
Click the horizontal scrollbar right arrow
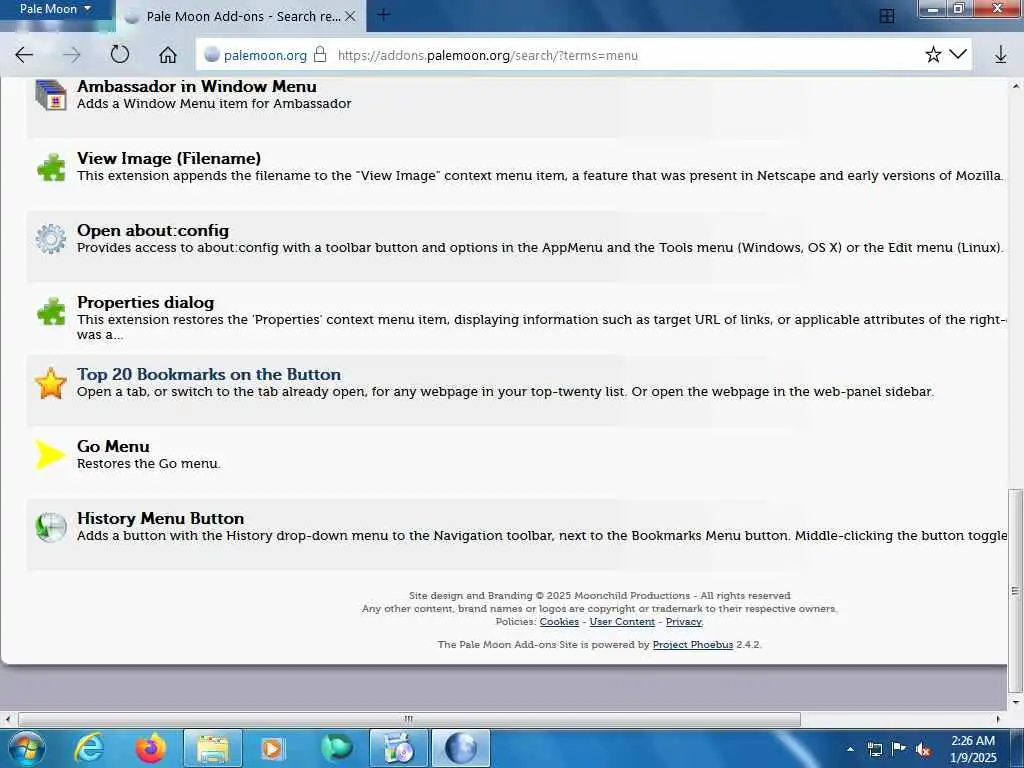coord(998,720)
